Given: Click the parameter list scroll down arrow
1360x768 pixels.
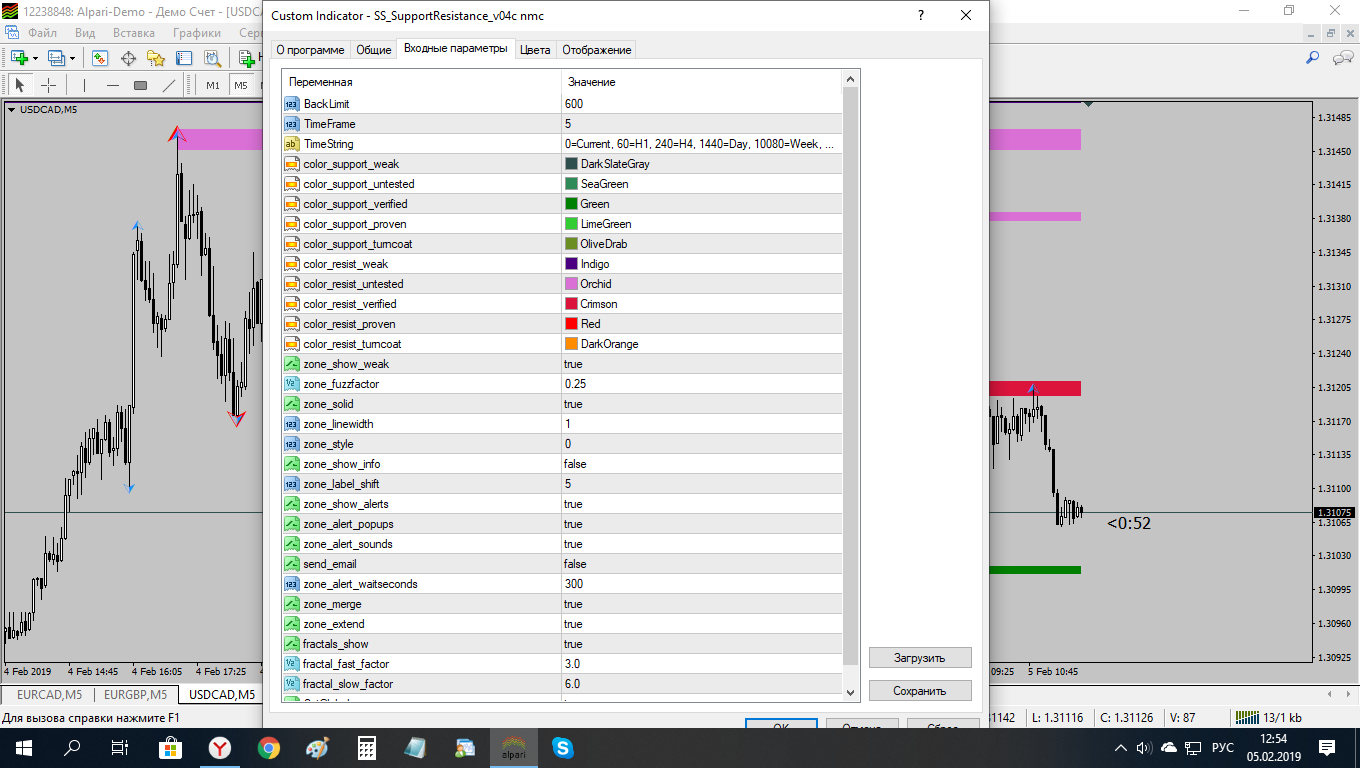Looking at the screenshot, I should (851, 692).
